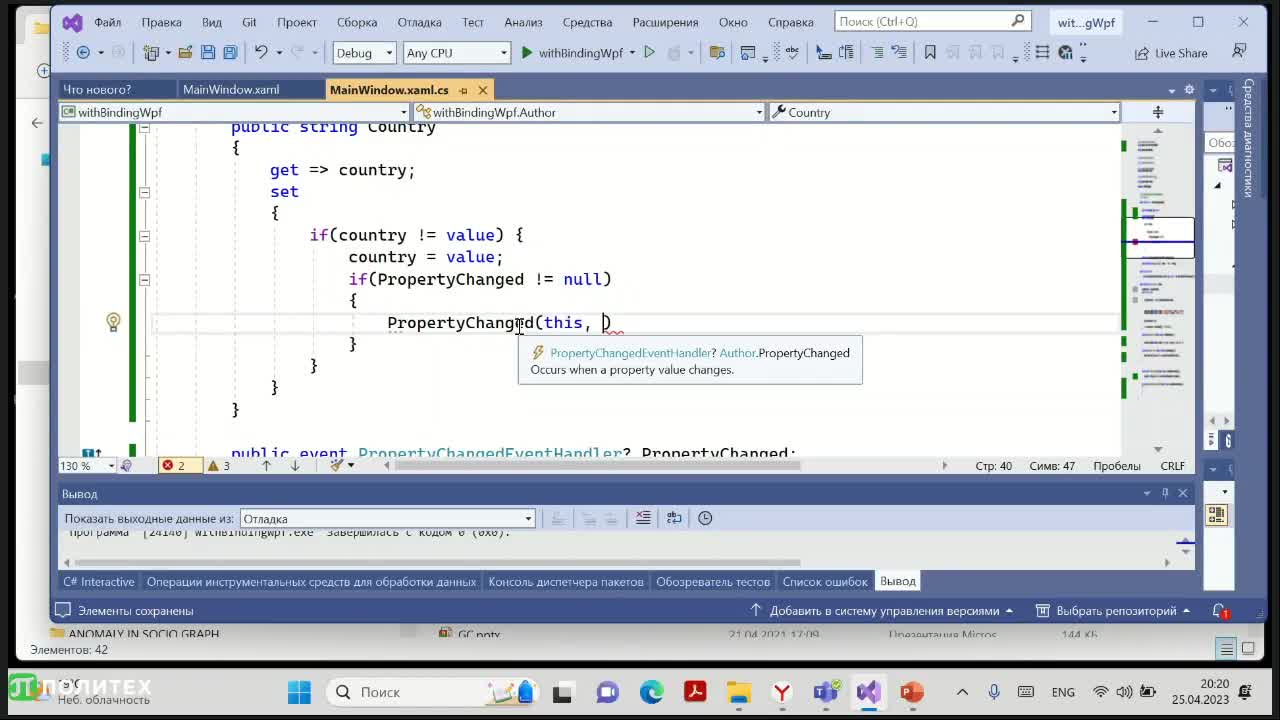Click the Save All toolbar icon
The height and width of the screenshot is (720, 1280).
230,53
